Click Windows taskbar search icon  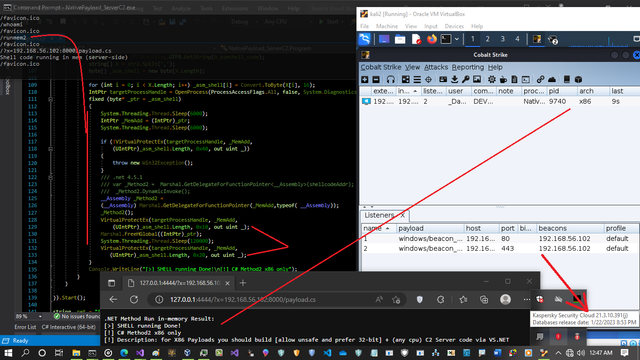pyautogui.click(x=25, y=353)
